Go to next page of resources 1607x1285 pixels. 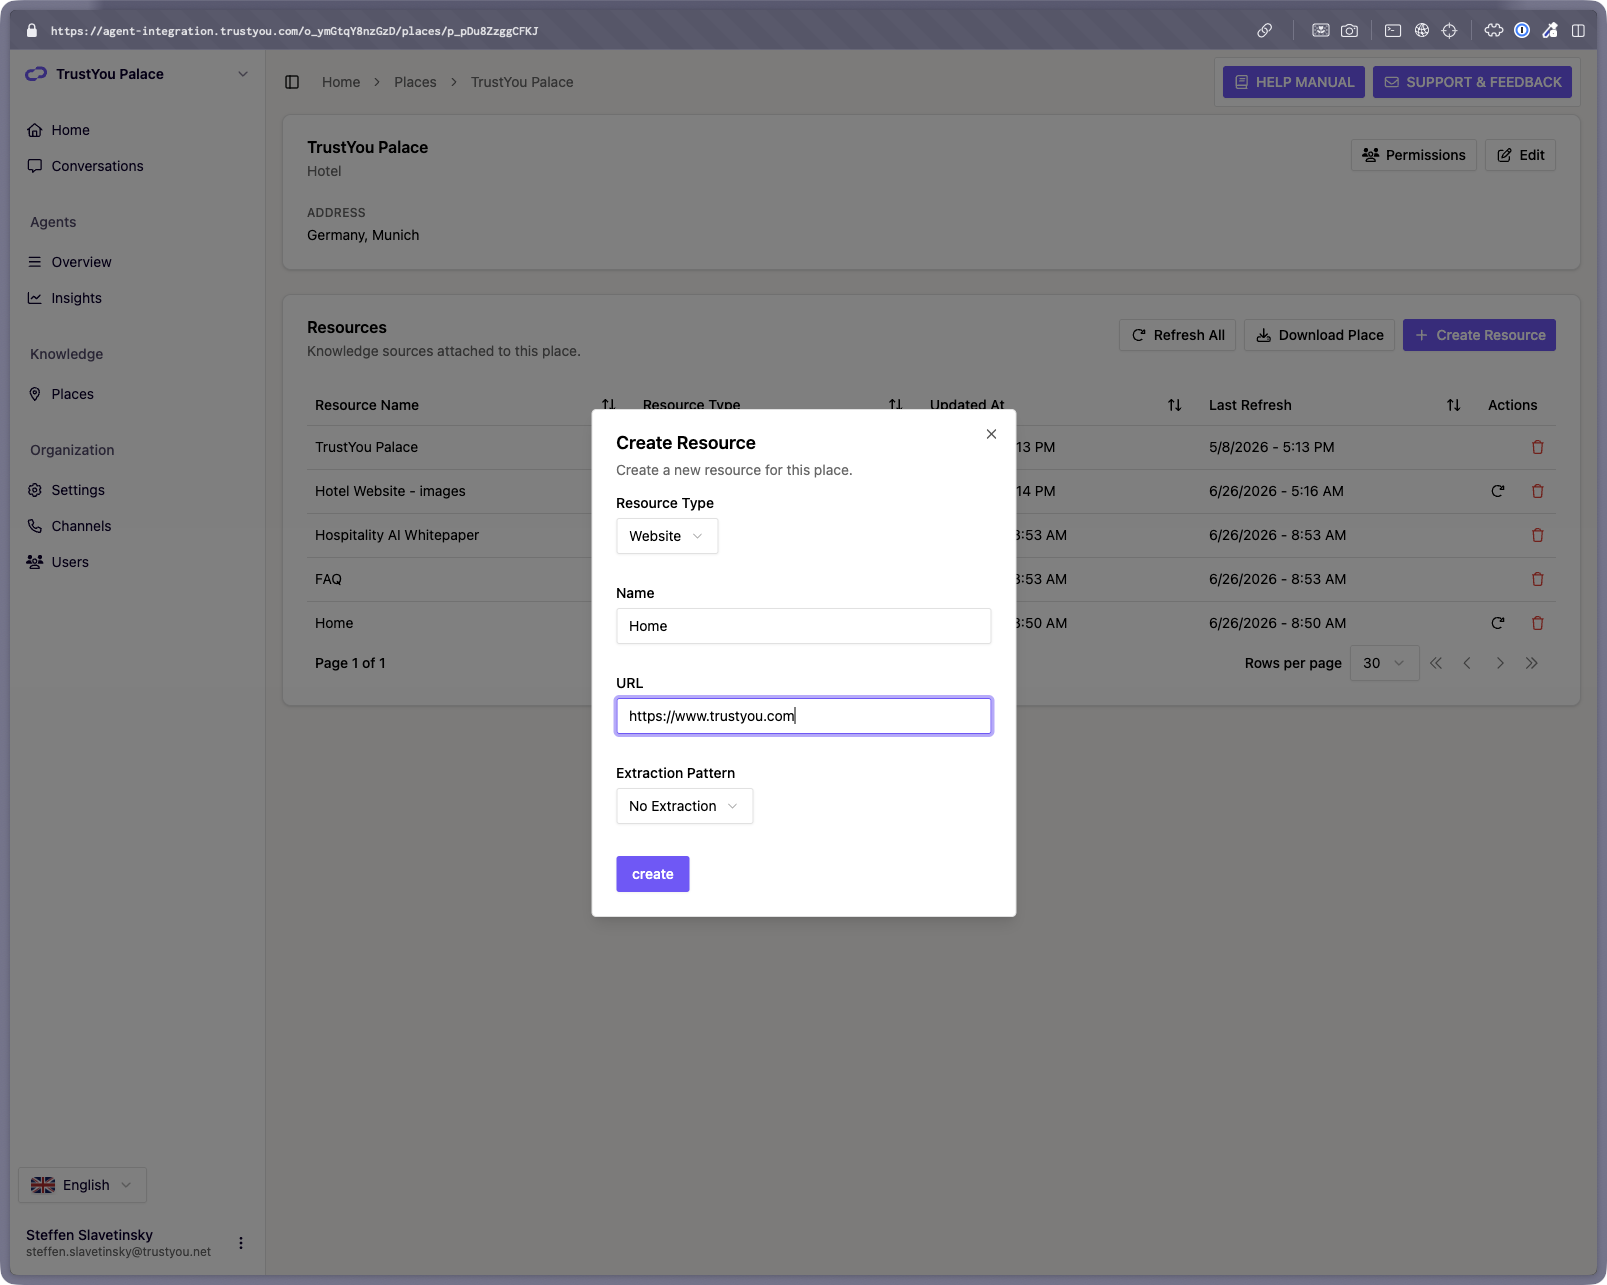tap(1500, 663)
